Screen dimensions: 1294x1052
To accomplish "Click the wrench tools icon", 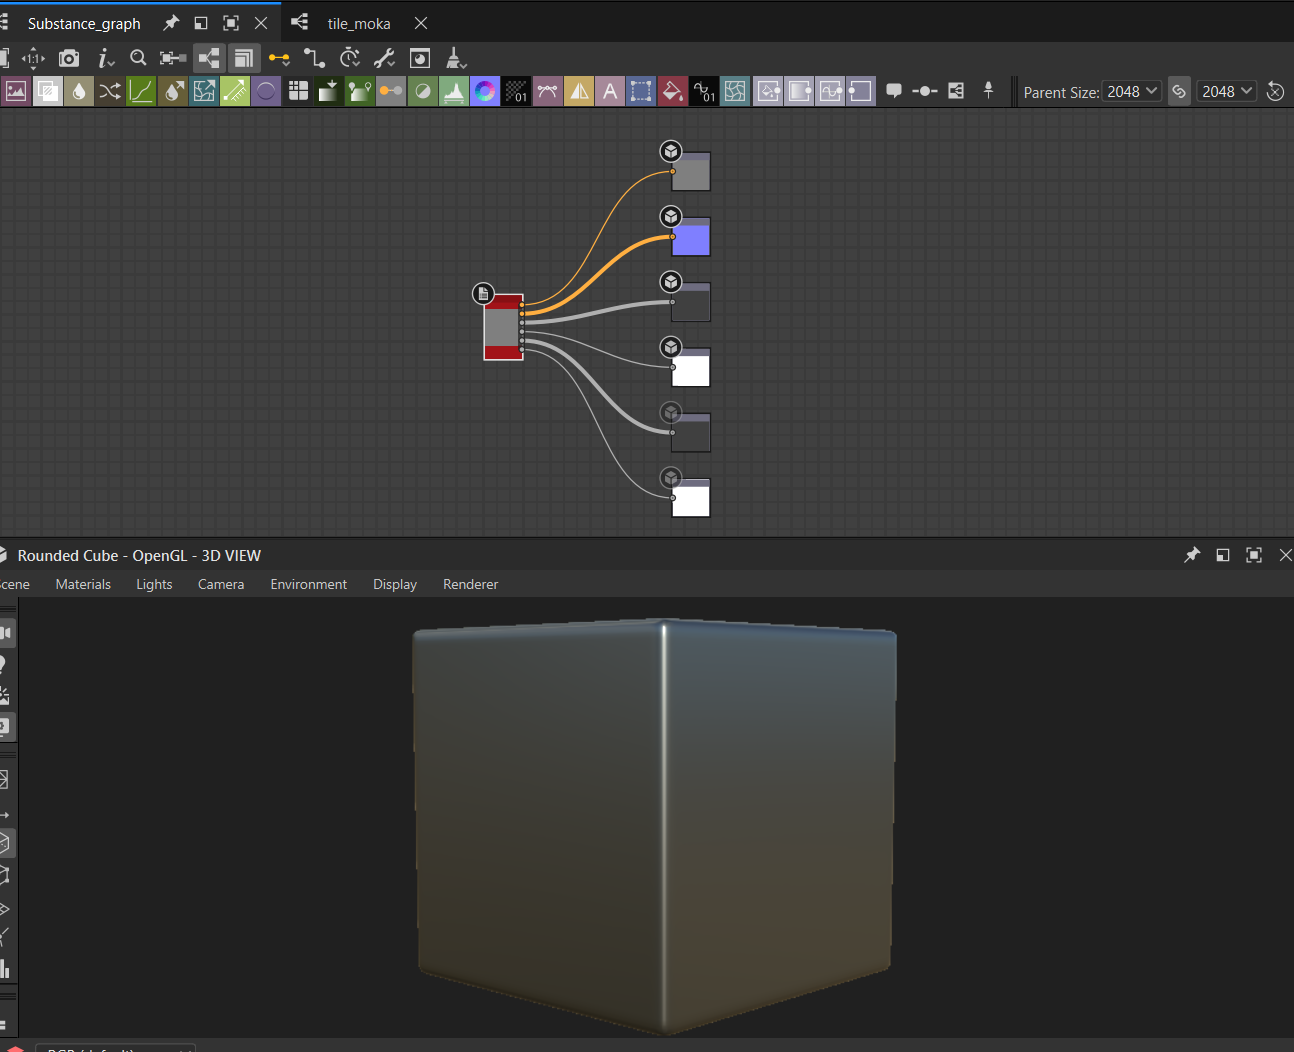I will click(x=385, y=59).
